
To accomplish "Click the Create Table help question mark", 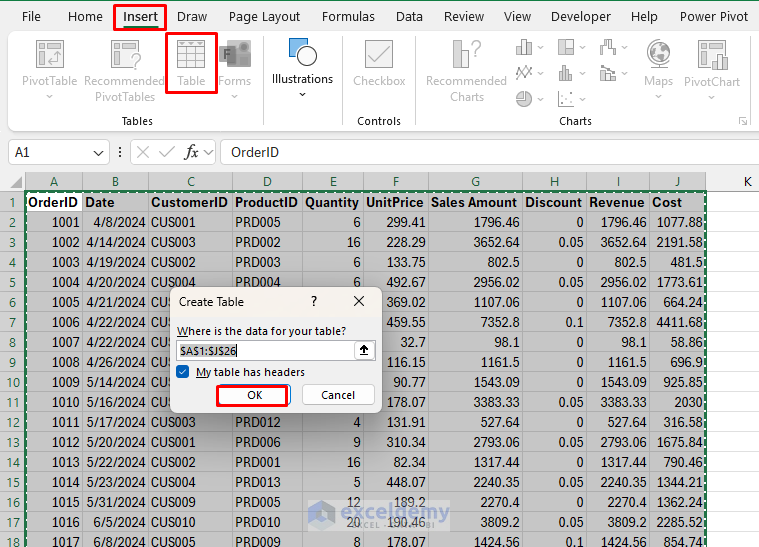I will click(314, 302).
